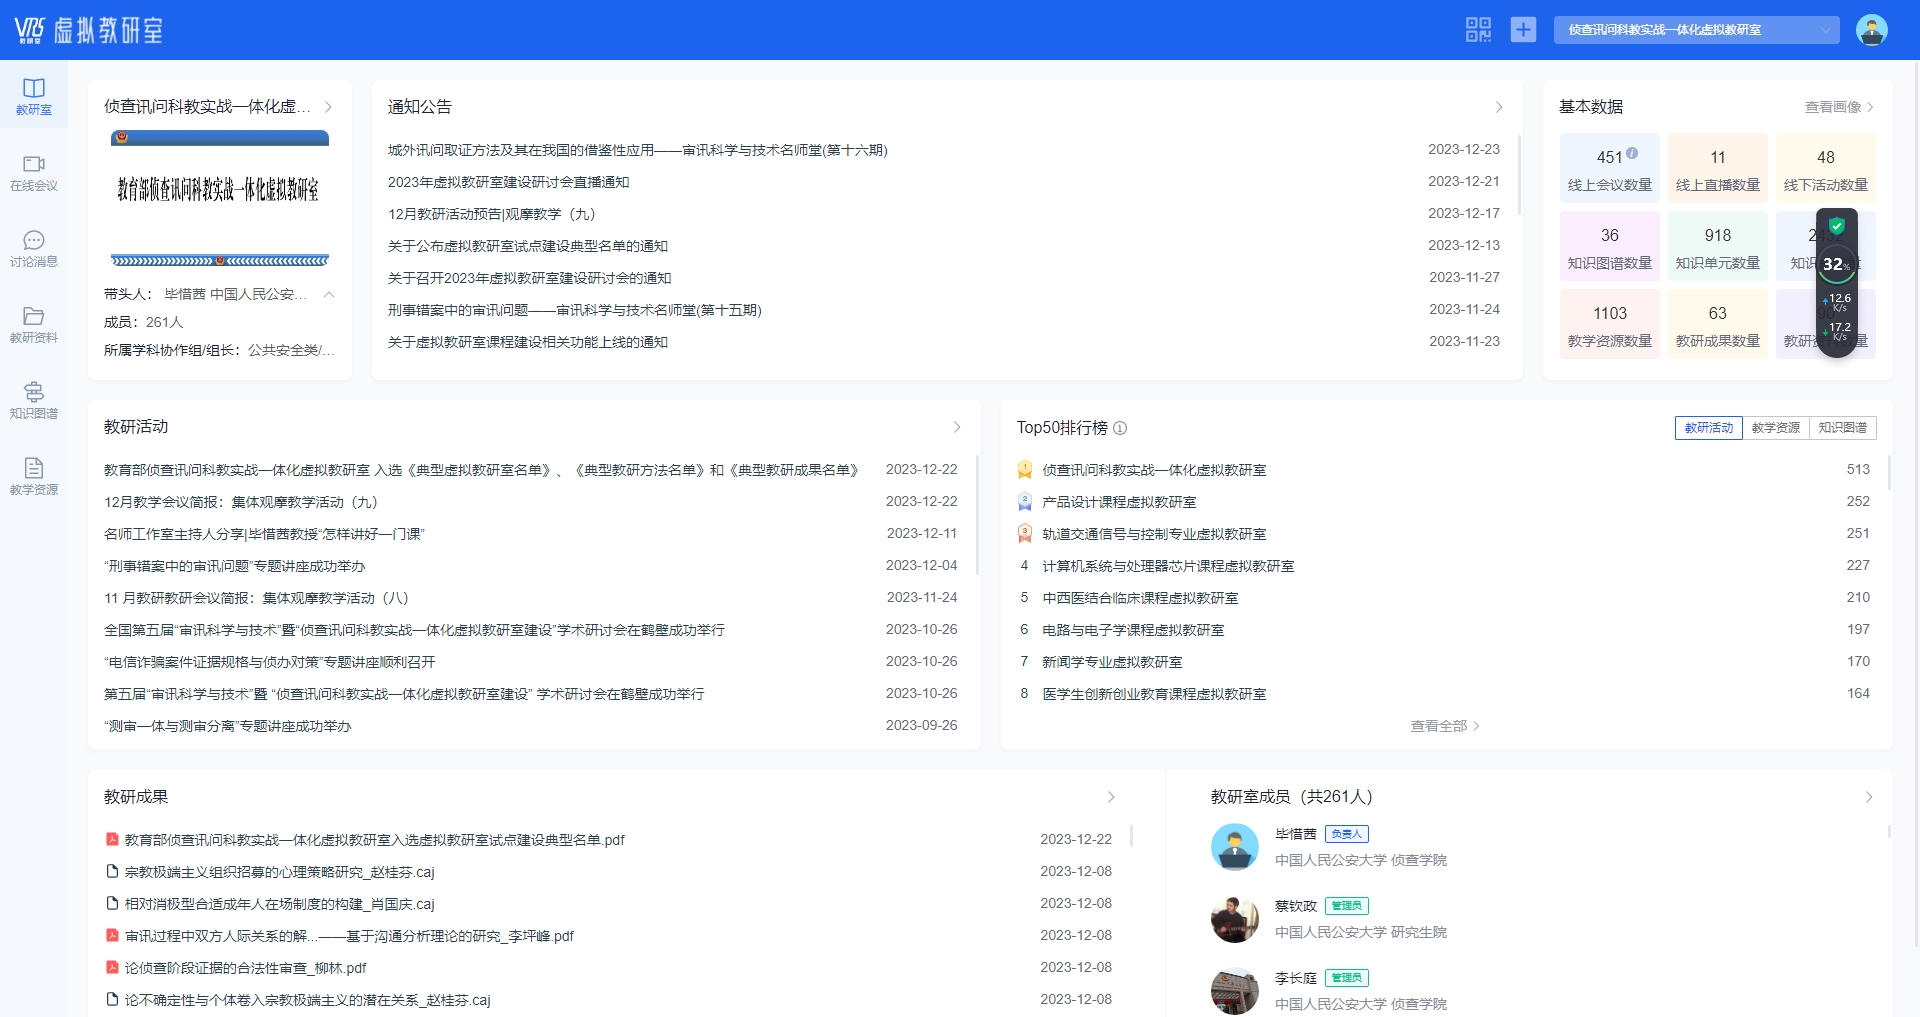Click 教研成果数量 63 data card
Viewport: 1920px width, 1017px height.
1717,324
